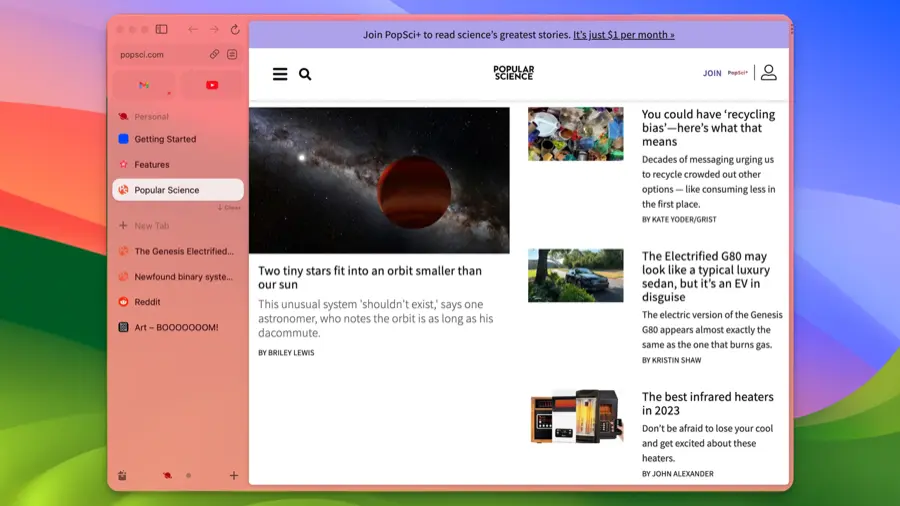Open site controls icon in URL bar
The height and width of the screenshot is (506, 900).
pyautogui.click(x=232, y=54)
